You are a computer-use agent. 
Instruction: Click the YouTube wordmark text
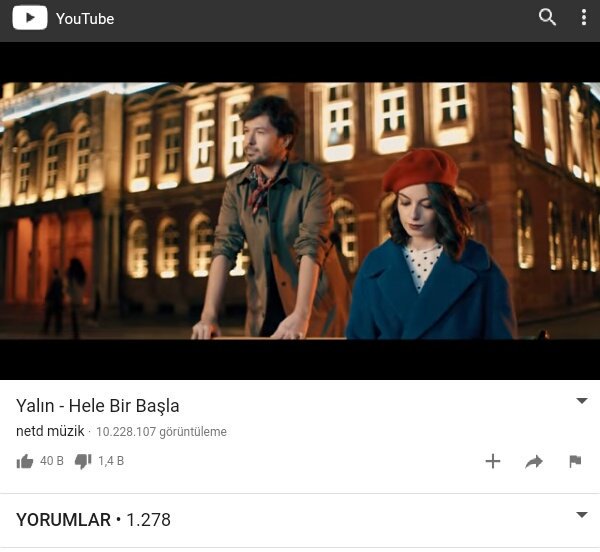coord(85,19)
